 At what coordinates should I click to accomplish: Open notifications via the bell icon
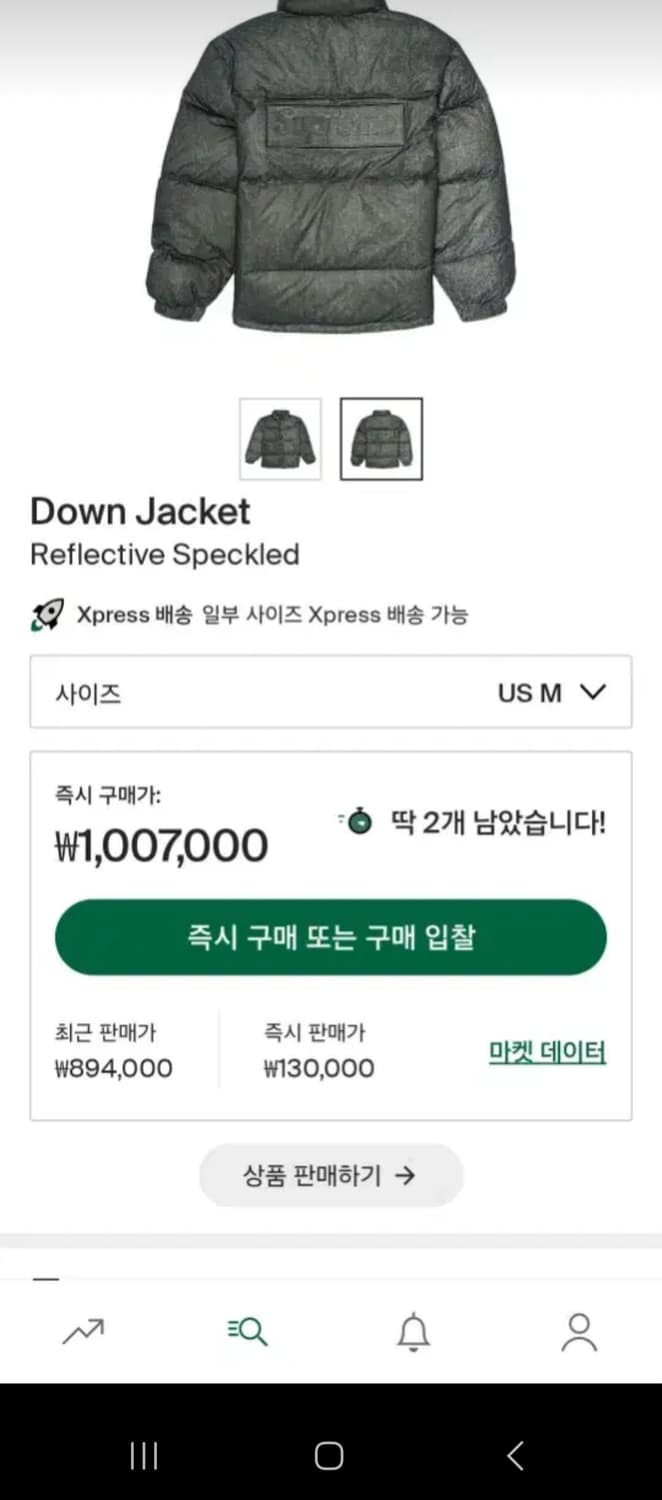(414, 1331)
